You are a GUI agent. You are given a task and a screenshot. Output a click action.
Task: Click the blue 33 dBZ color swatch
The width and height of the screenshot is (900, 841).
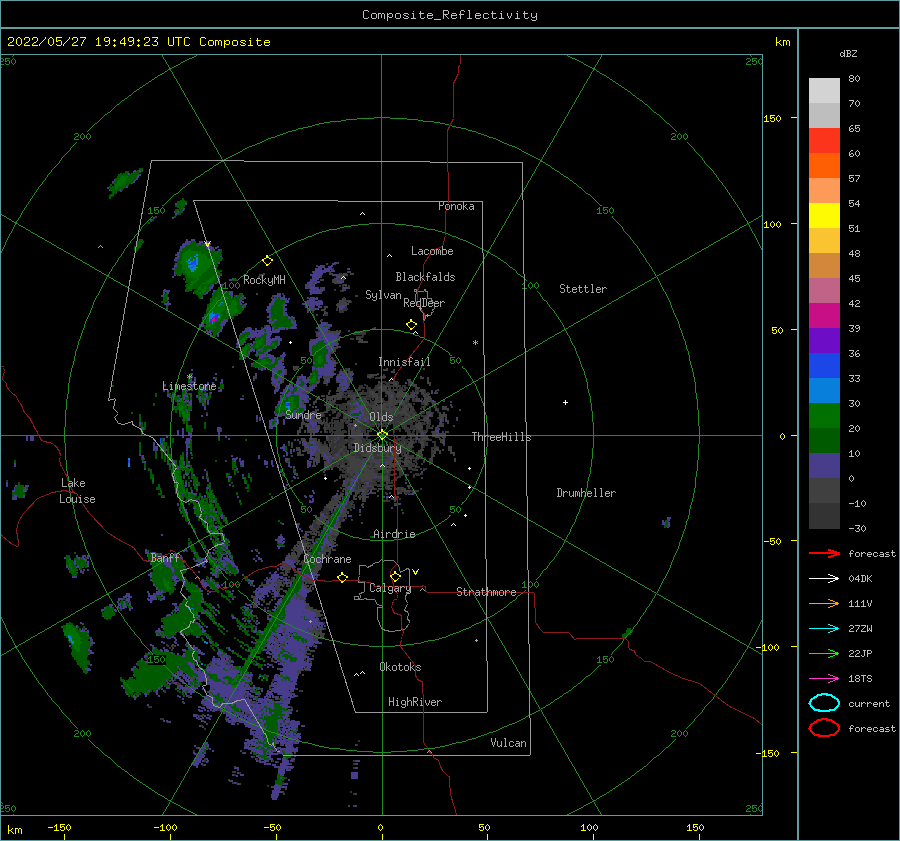pos(824,366)
